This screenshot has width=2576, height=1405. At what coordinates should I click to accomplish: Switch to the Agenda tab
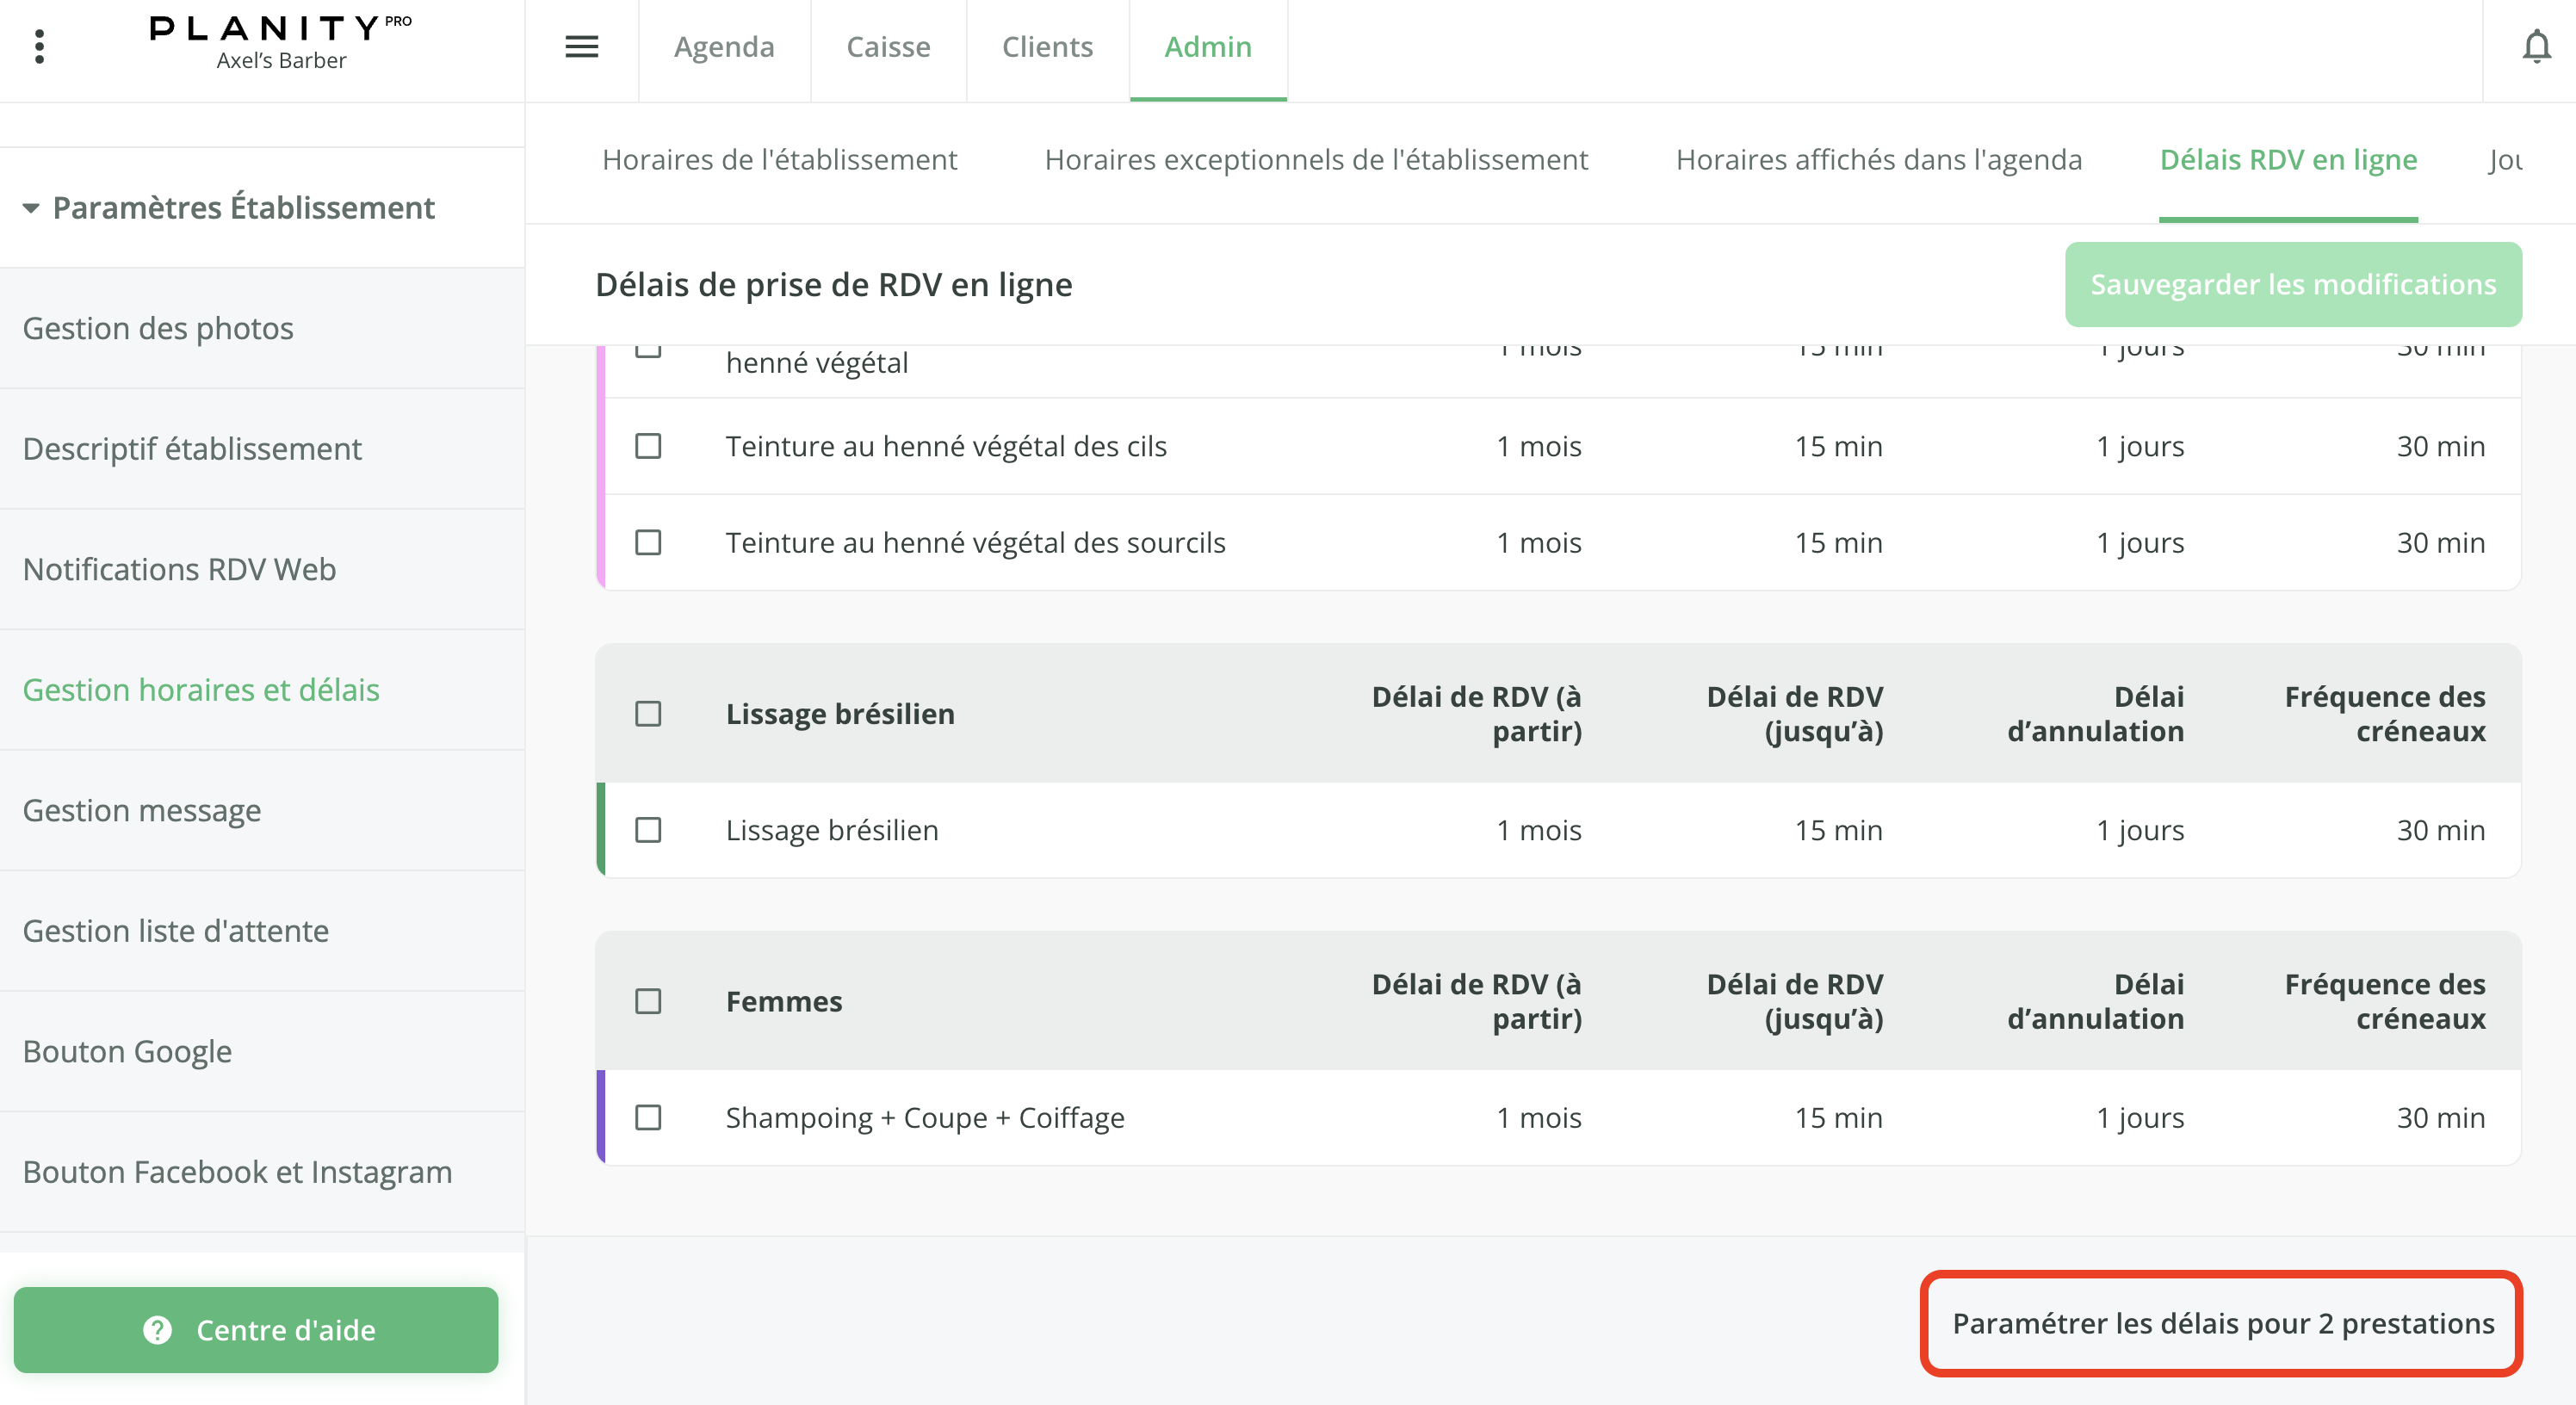click(x=723, y=47)
